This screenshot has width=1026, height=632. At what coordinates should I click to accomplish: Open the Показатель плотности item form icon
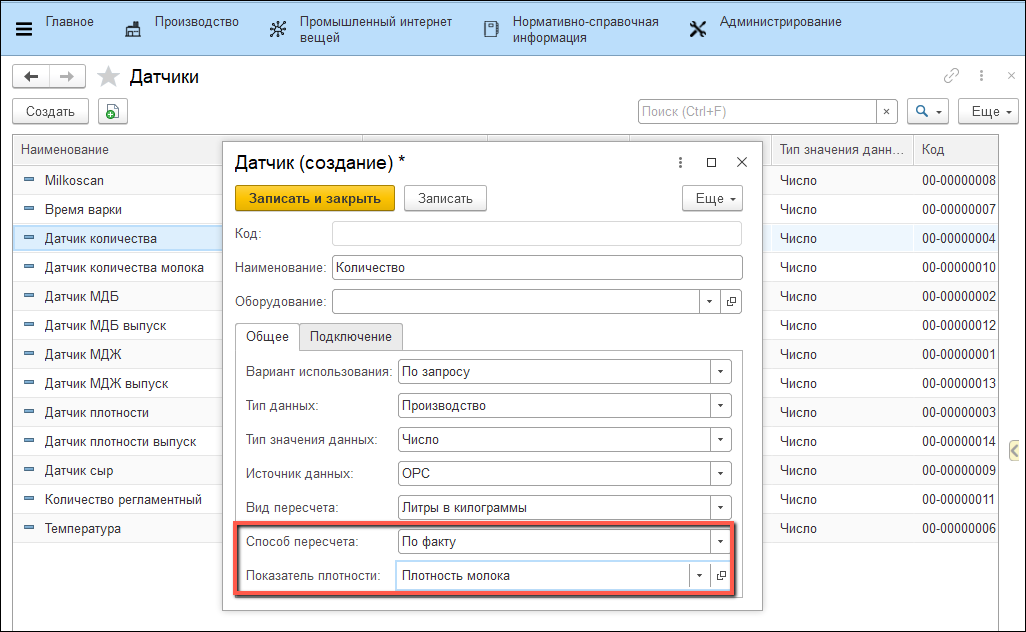(x=720, y=576)
